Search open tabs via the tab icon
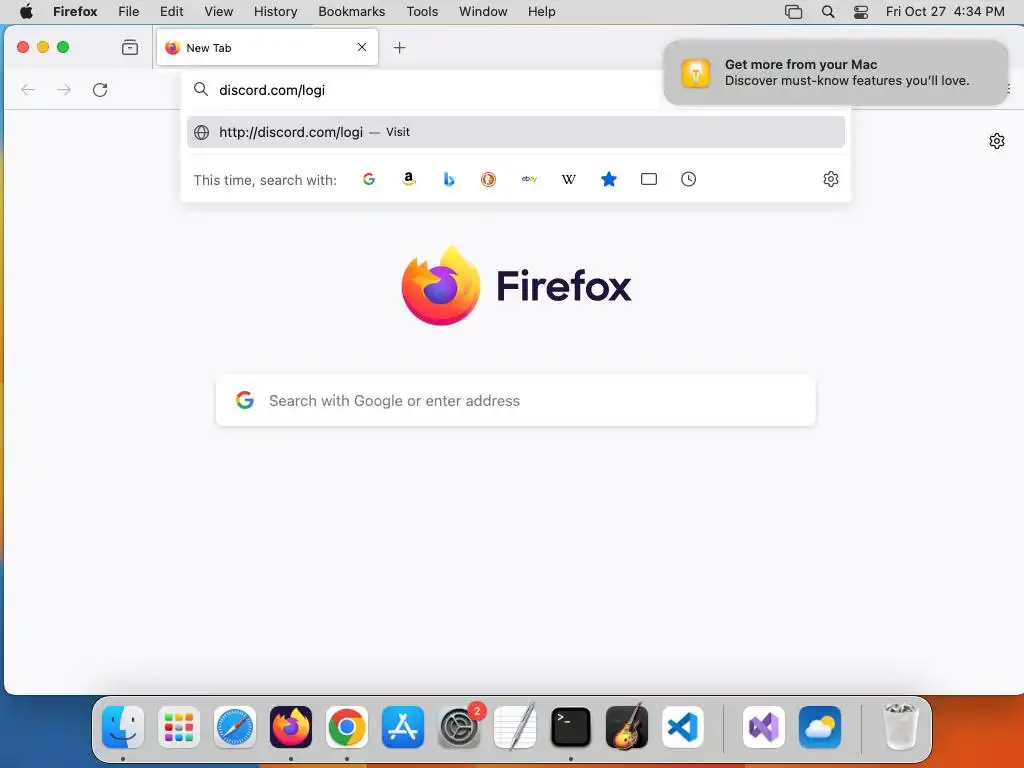 point(648,179)
